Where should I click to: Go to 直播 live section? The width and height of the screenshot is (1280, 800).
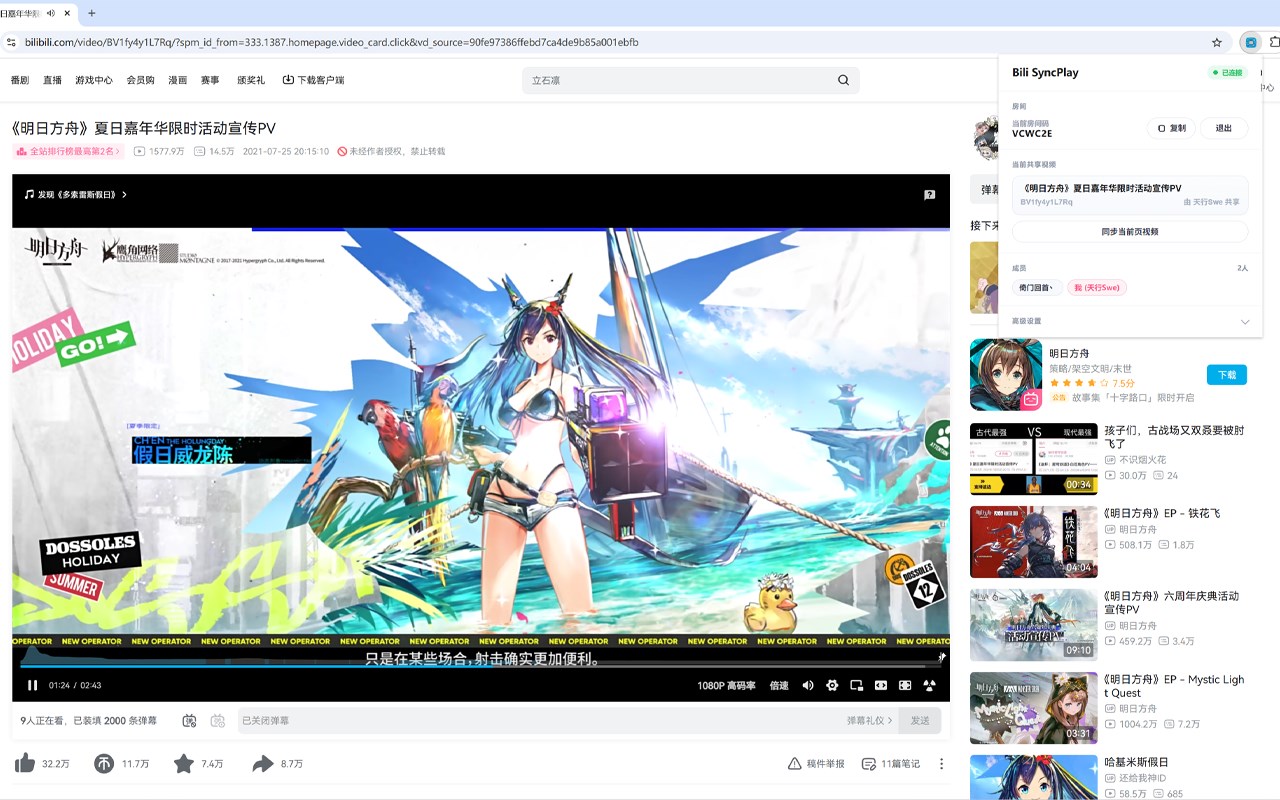[x=52, y=80]
